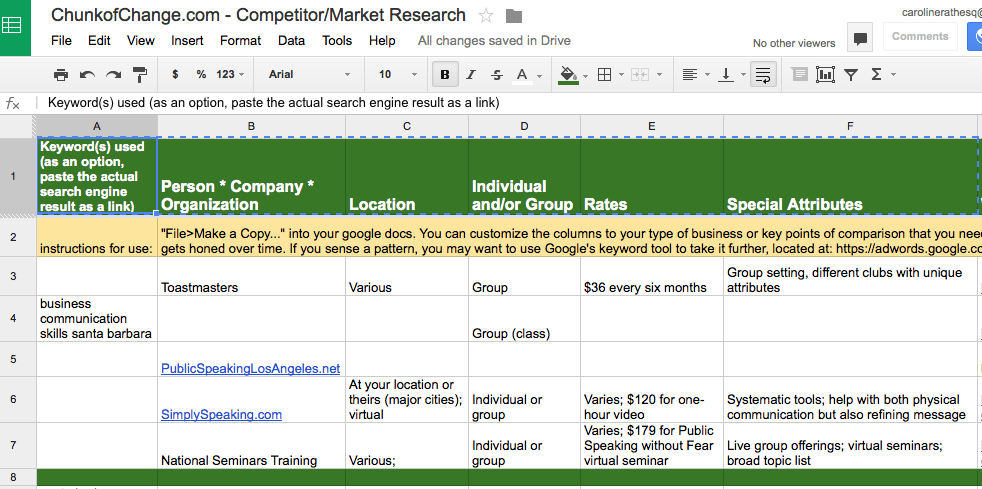Expand the horizontal align dropdown arrow
The width and height of the screenshot is (982, 489).
707,75
